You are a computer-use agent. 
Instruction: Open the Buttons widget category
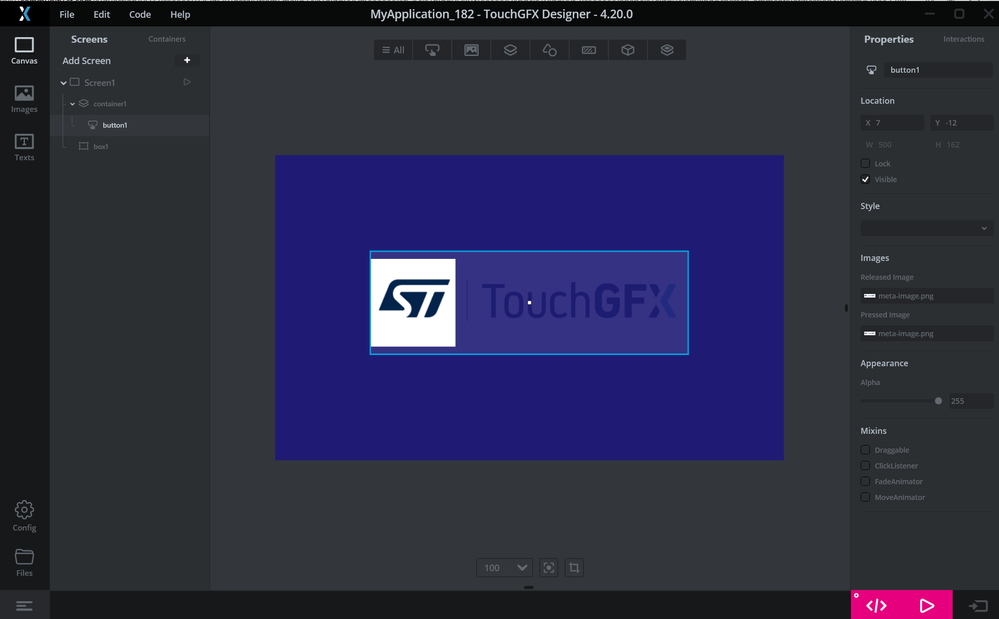click(432, 50)
